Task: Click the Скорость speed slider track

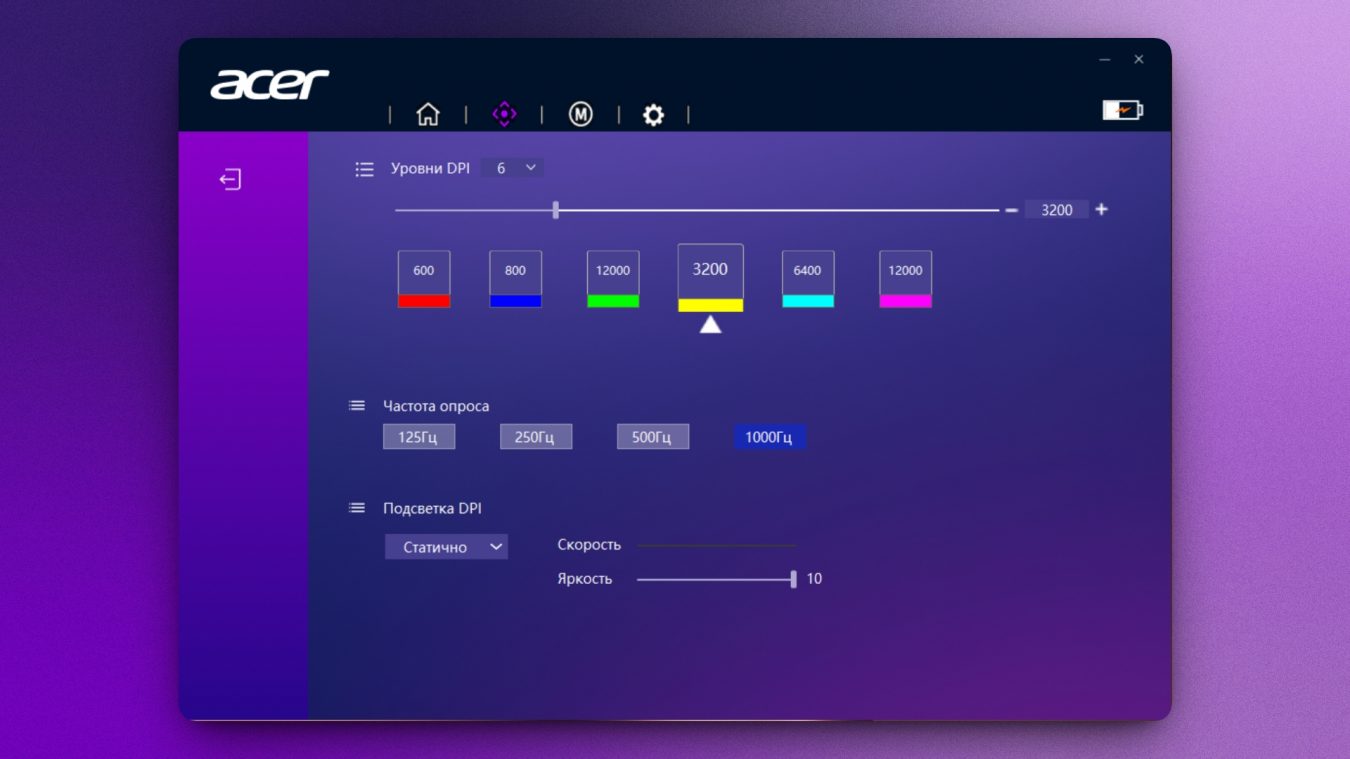Action: pos(716,546)
